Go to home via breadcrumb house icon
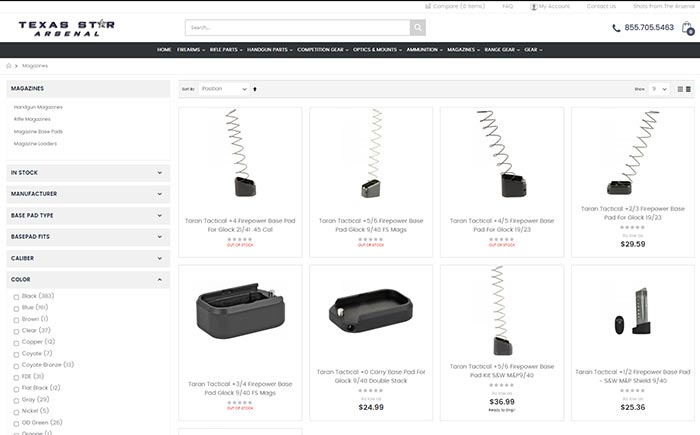This screenshot has height=435, width=700. 8,66
